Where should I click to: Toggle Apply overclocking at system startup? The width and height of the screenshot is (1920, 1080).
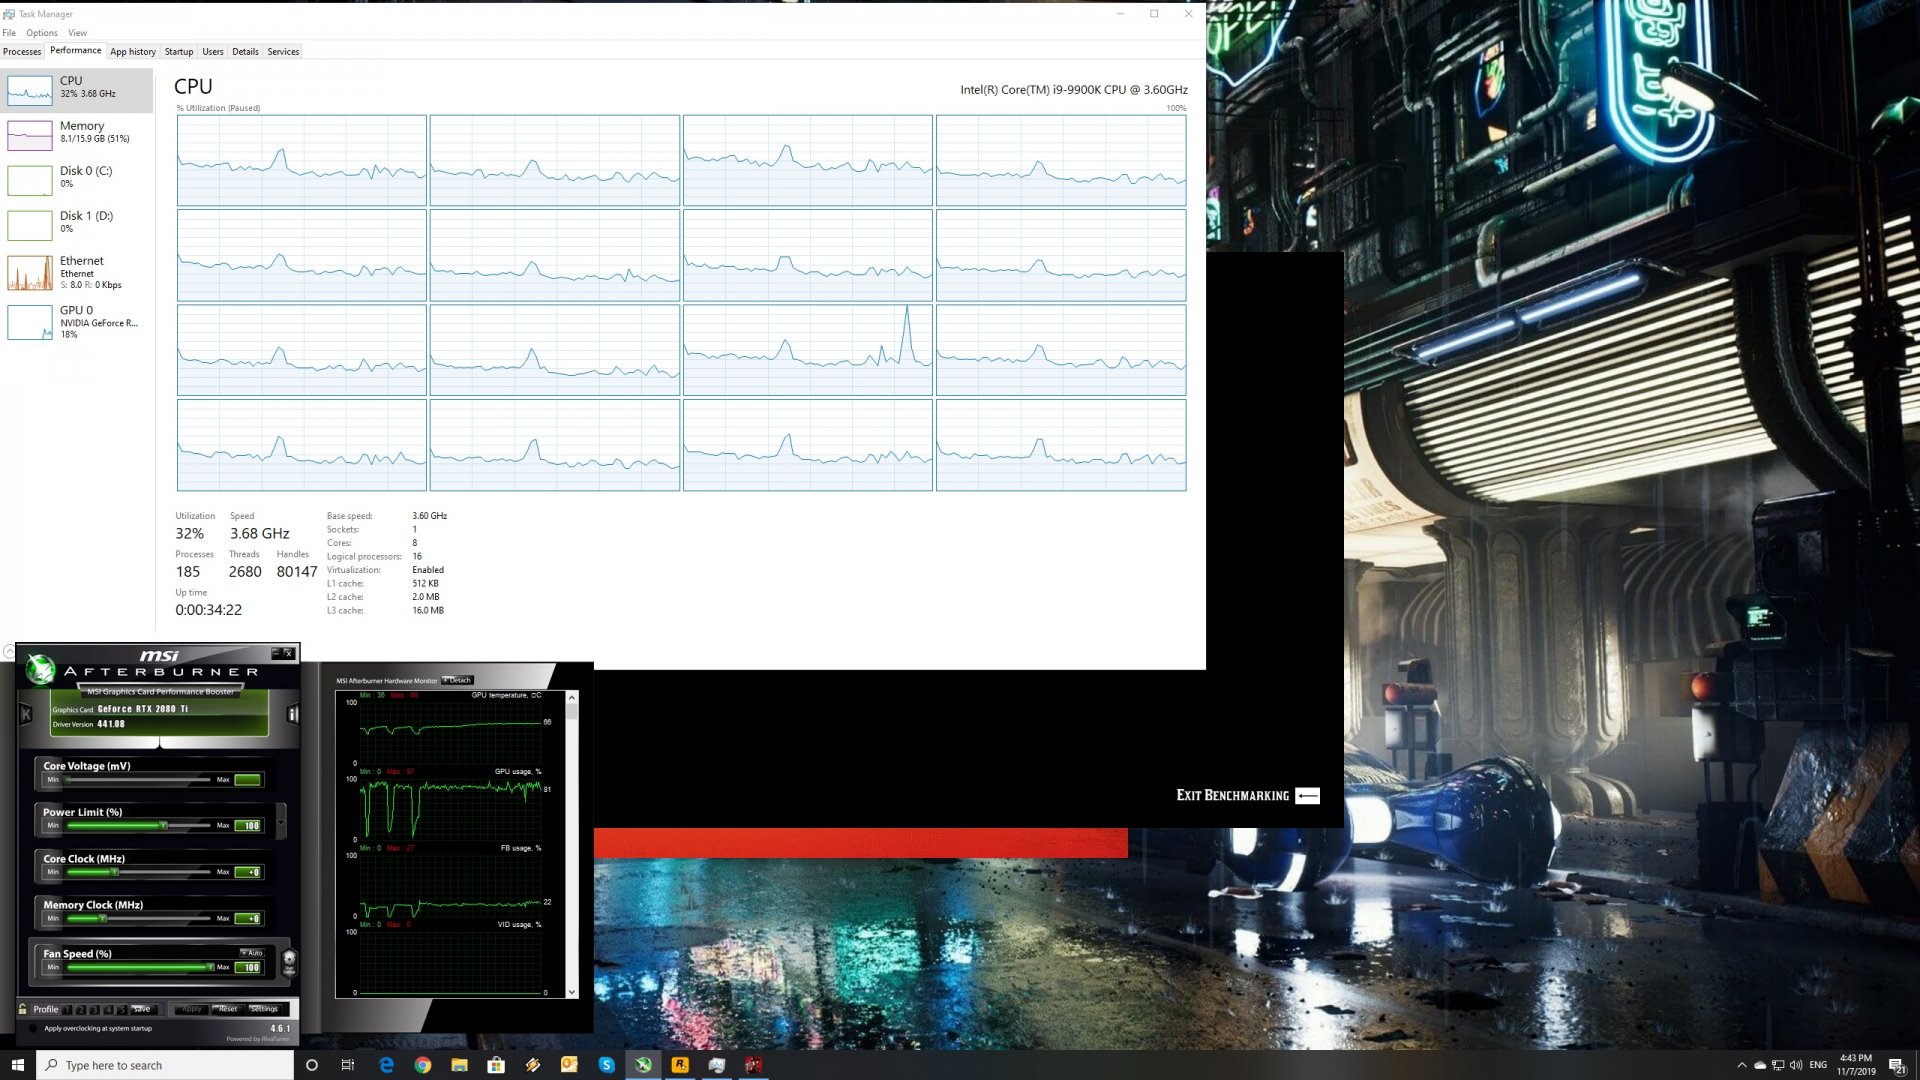pyautogui.click(x=33, y=1028)
